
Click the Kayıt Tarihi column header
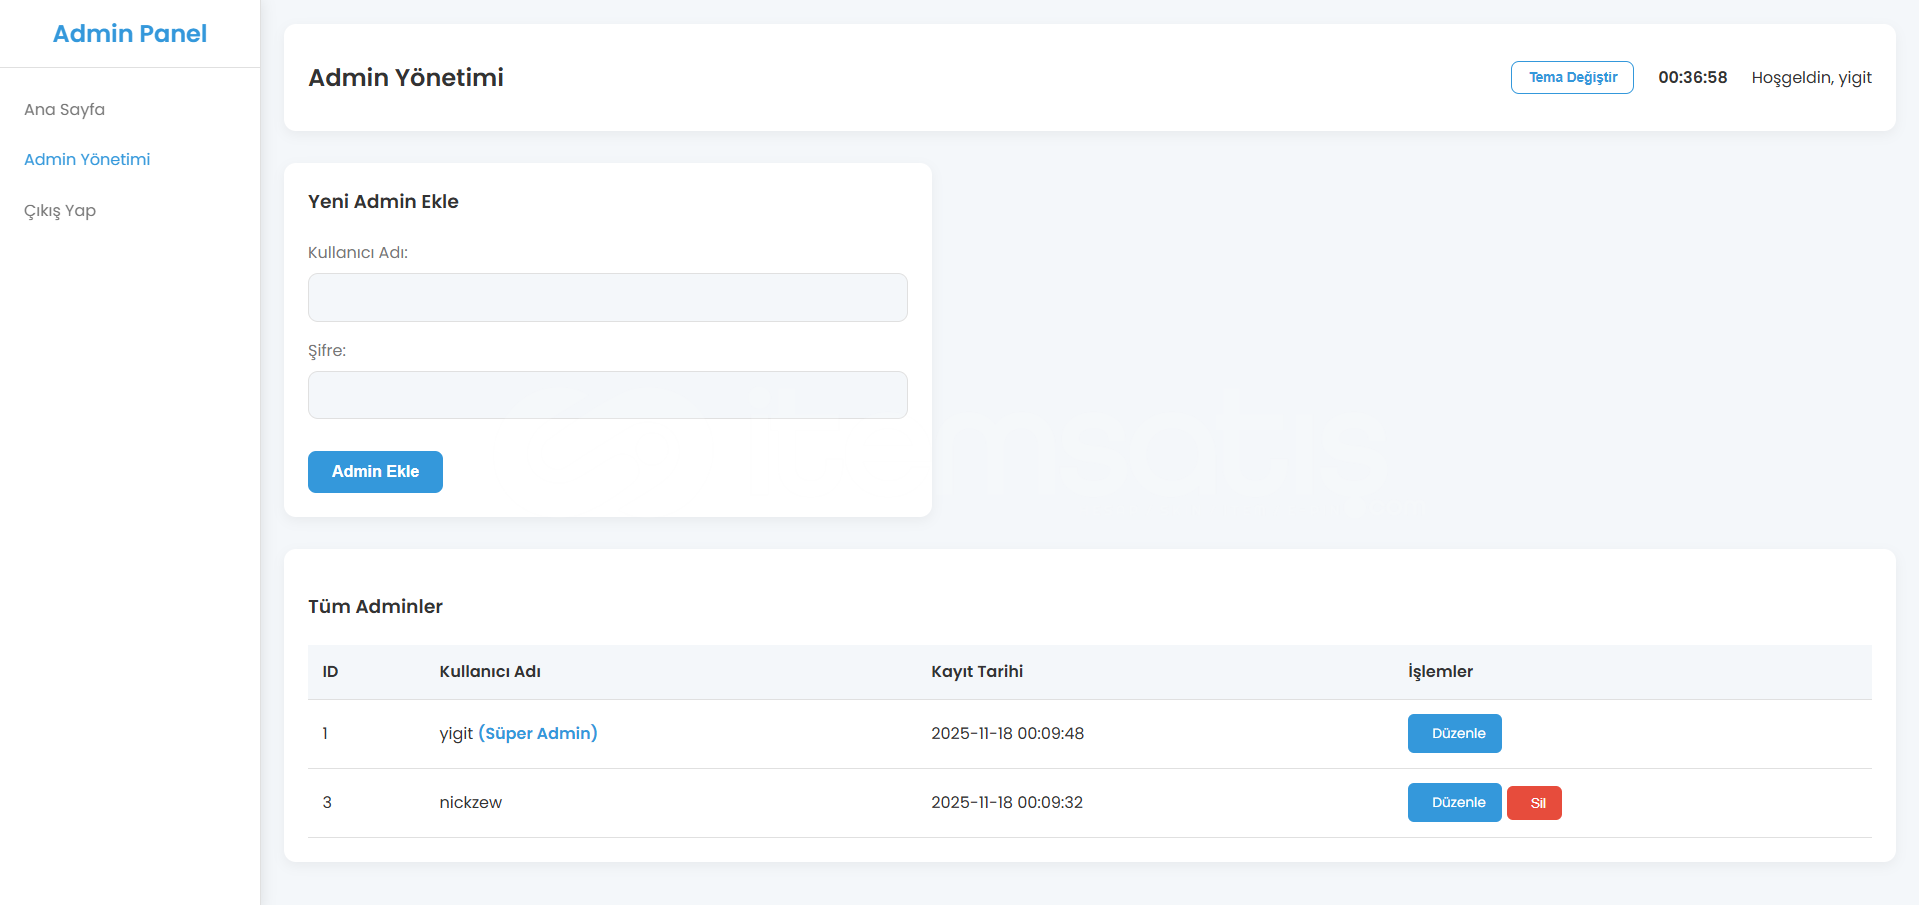point(977,671)
